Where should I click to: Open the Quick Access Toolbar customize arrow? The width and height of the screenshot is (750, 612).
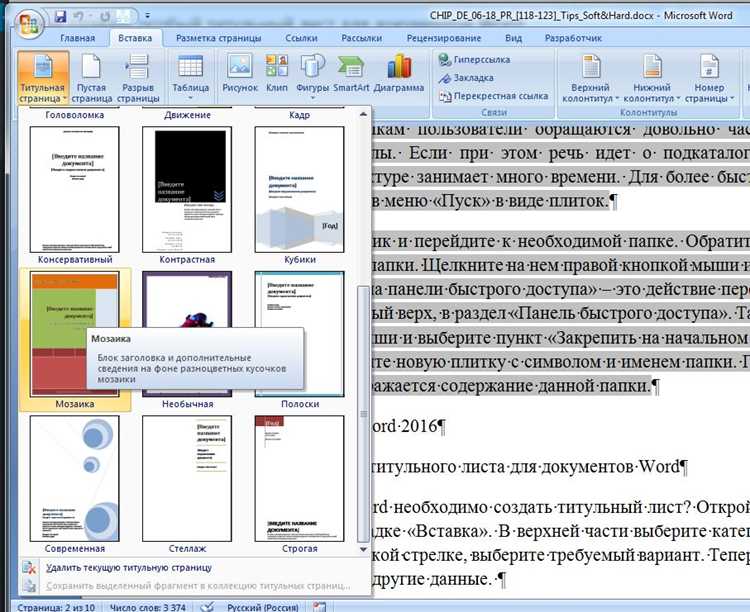148,16
